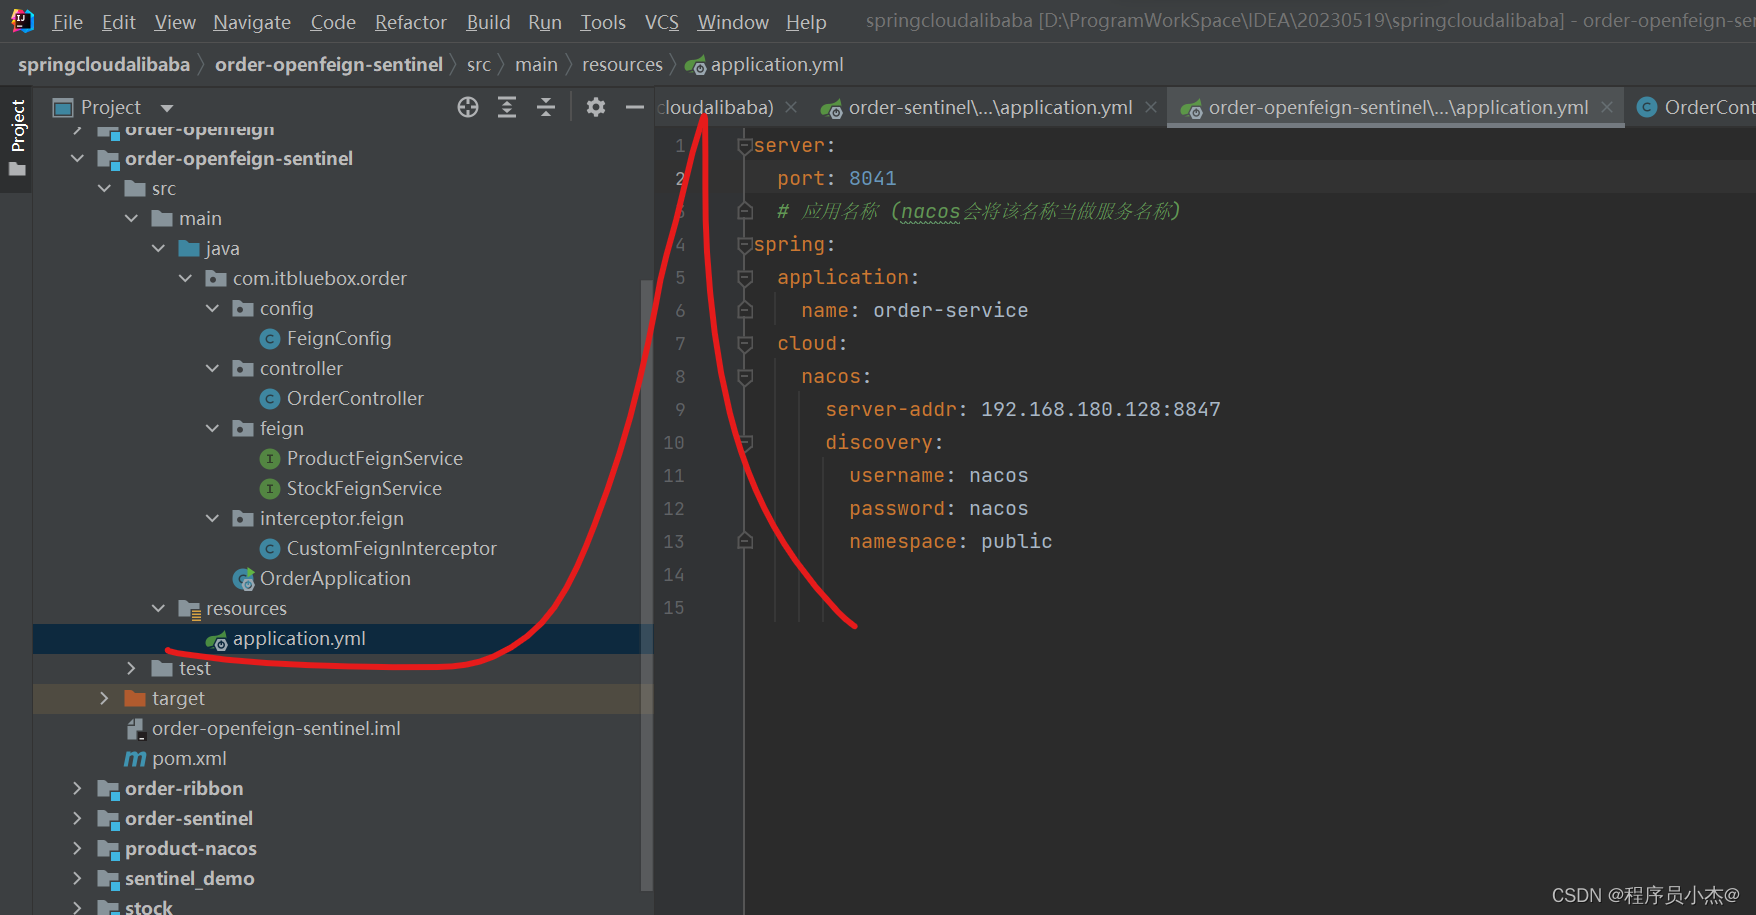Screen dimensions: 1756x915
Task: Click the locate/select opened file icon
Action: point(467,107)
